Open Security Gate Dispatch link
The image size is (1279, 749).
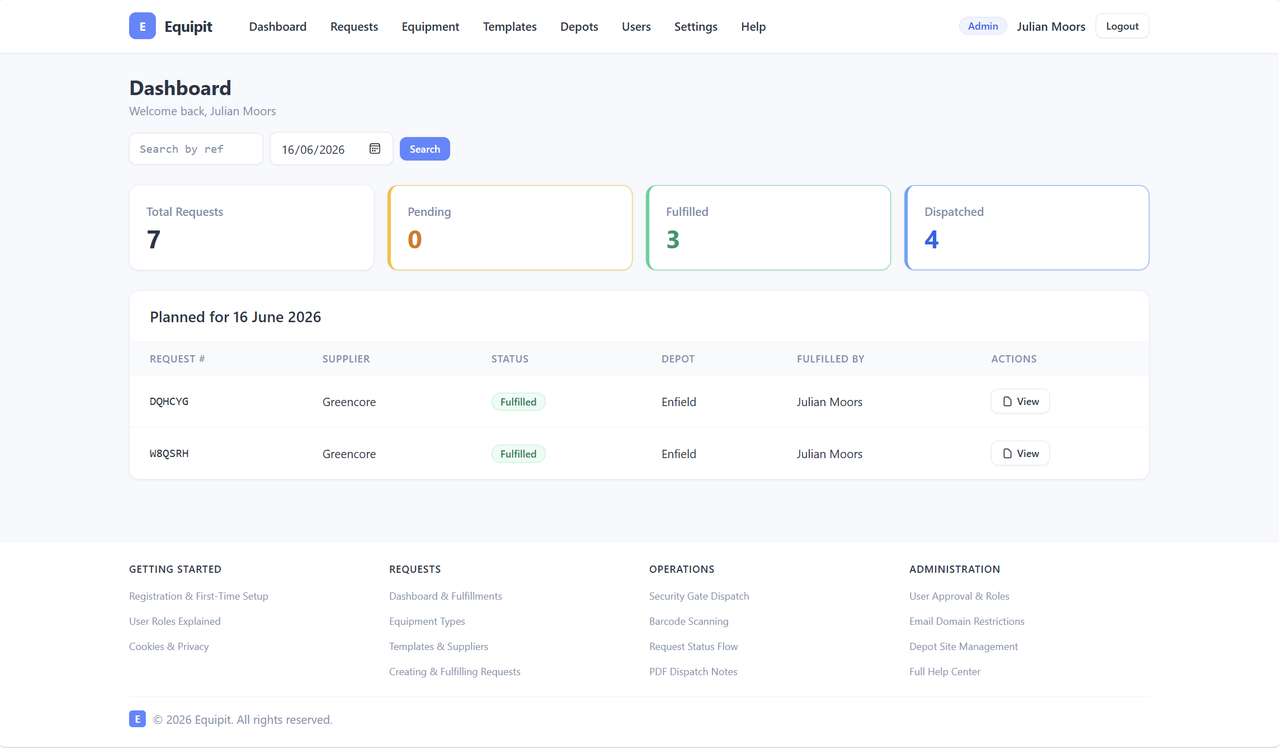point(699,596)
